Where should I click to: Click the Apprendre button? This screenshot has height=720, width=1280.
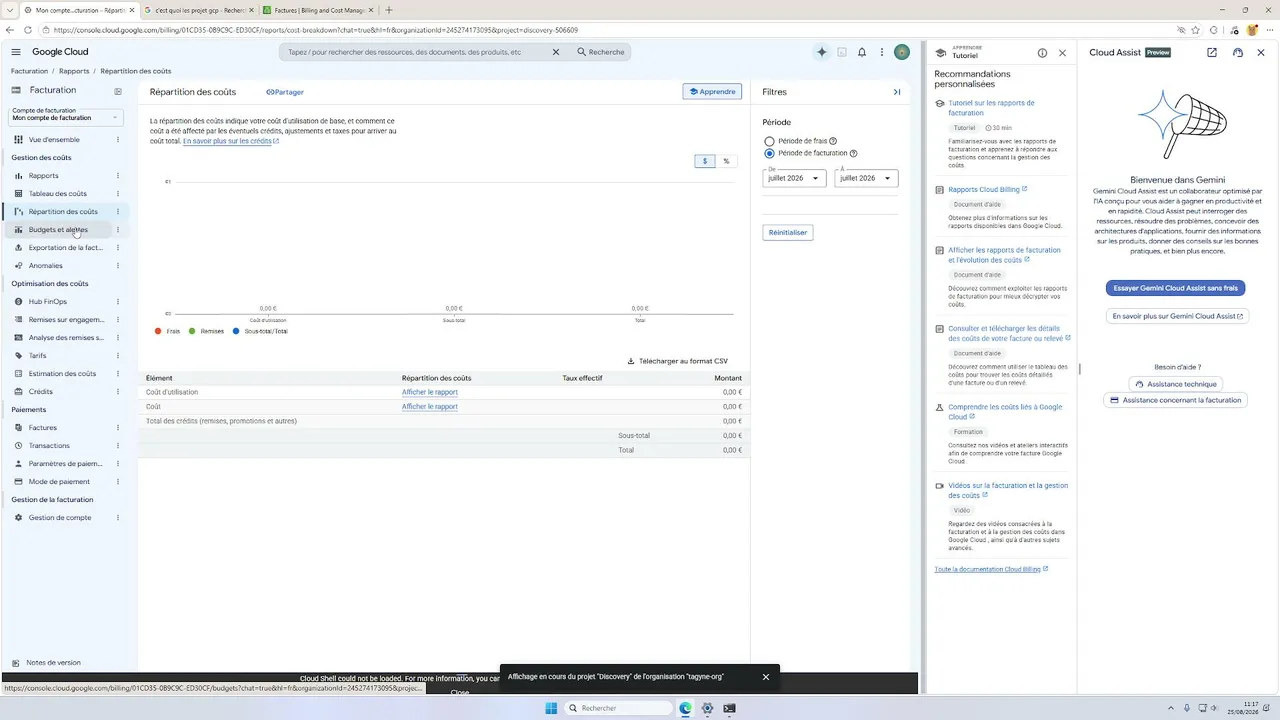point(712,92)
